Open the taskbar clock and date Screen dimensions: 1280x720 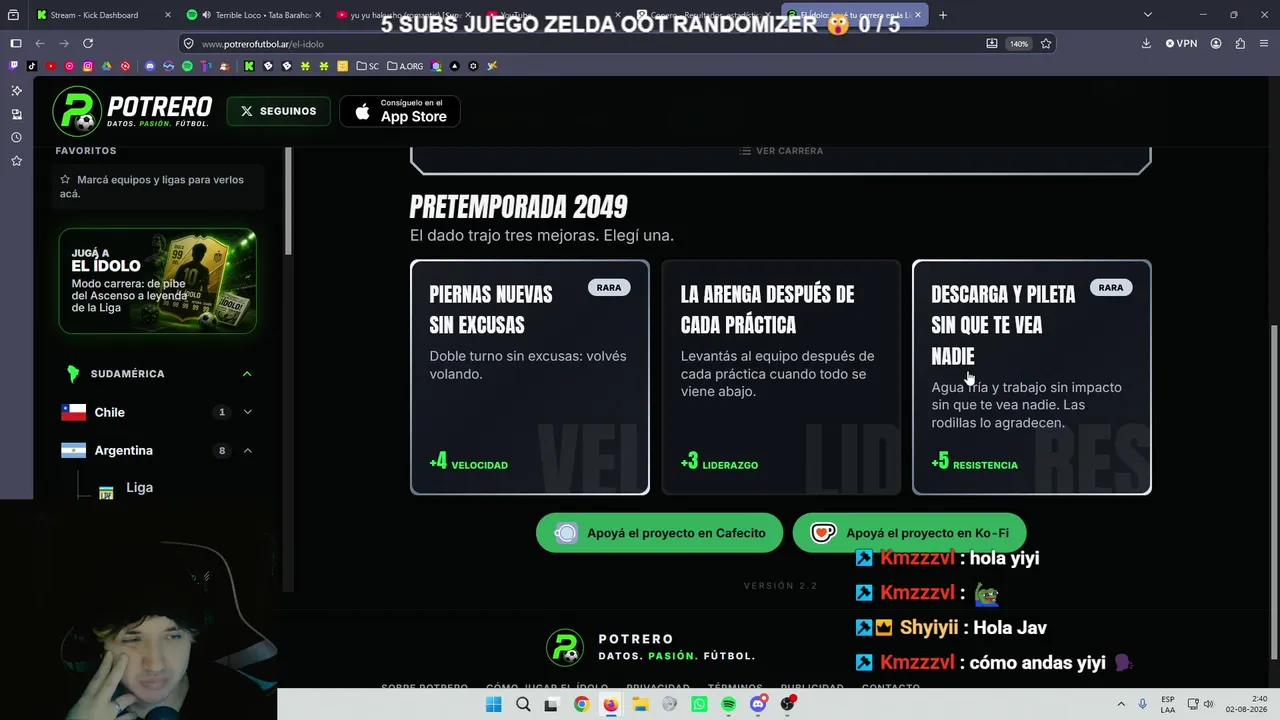(x=1247, y=704)
